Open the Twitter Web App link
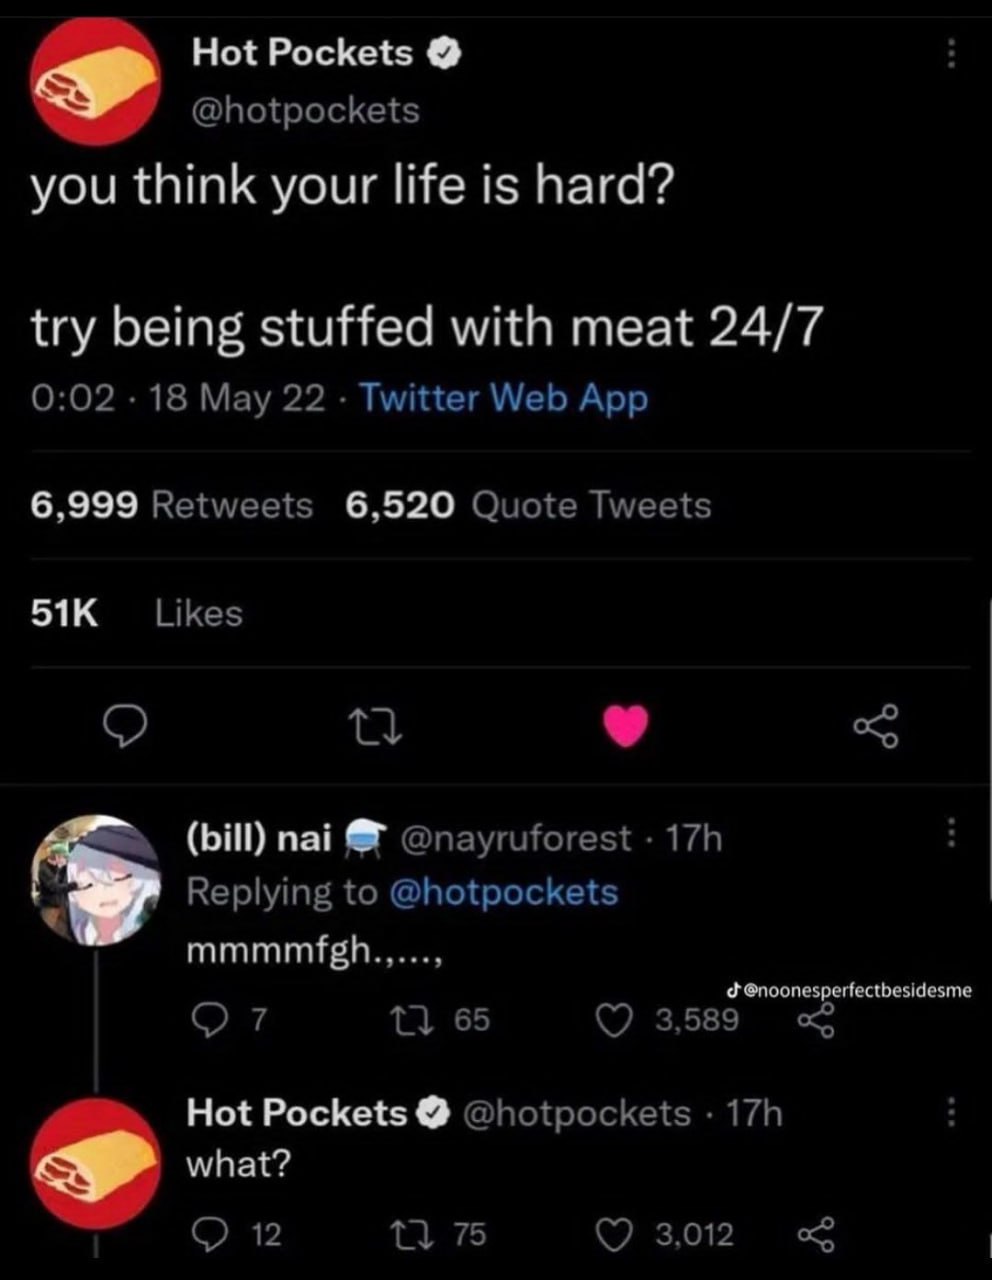This screenshot has width=992, height=1280. click(503, 398)
